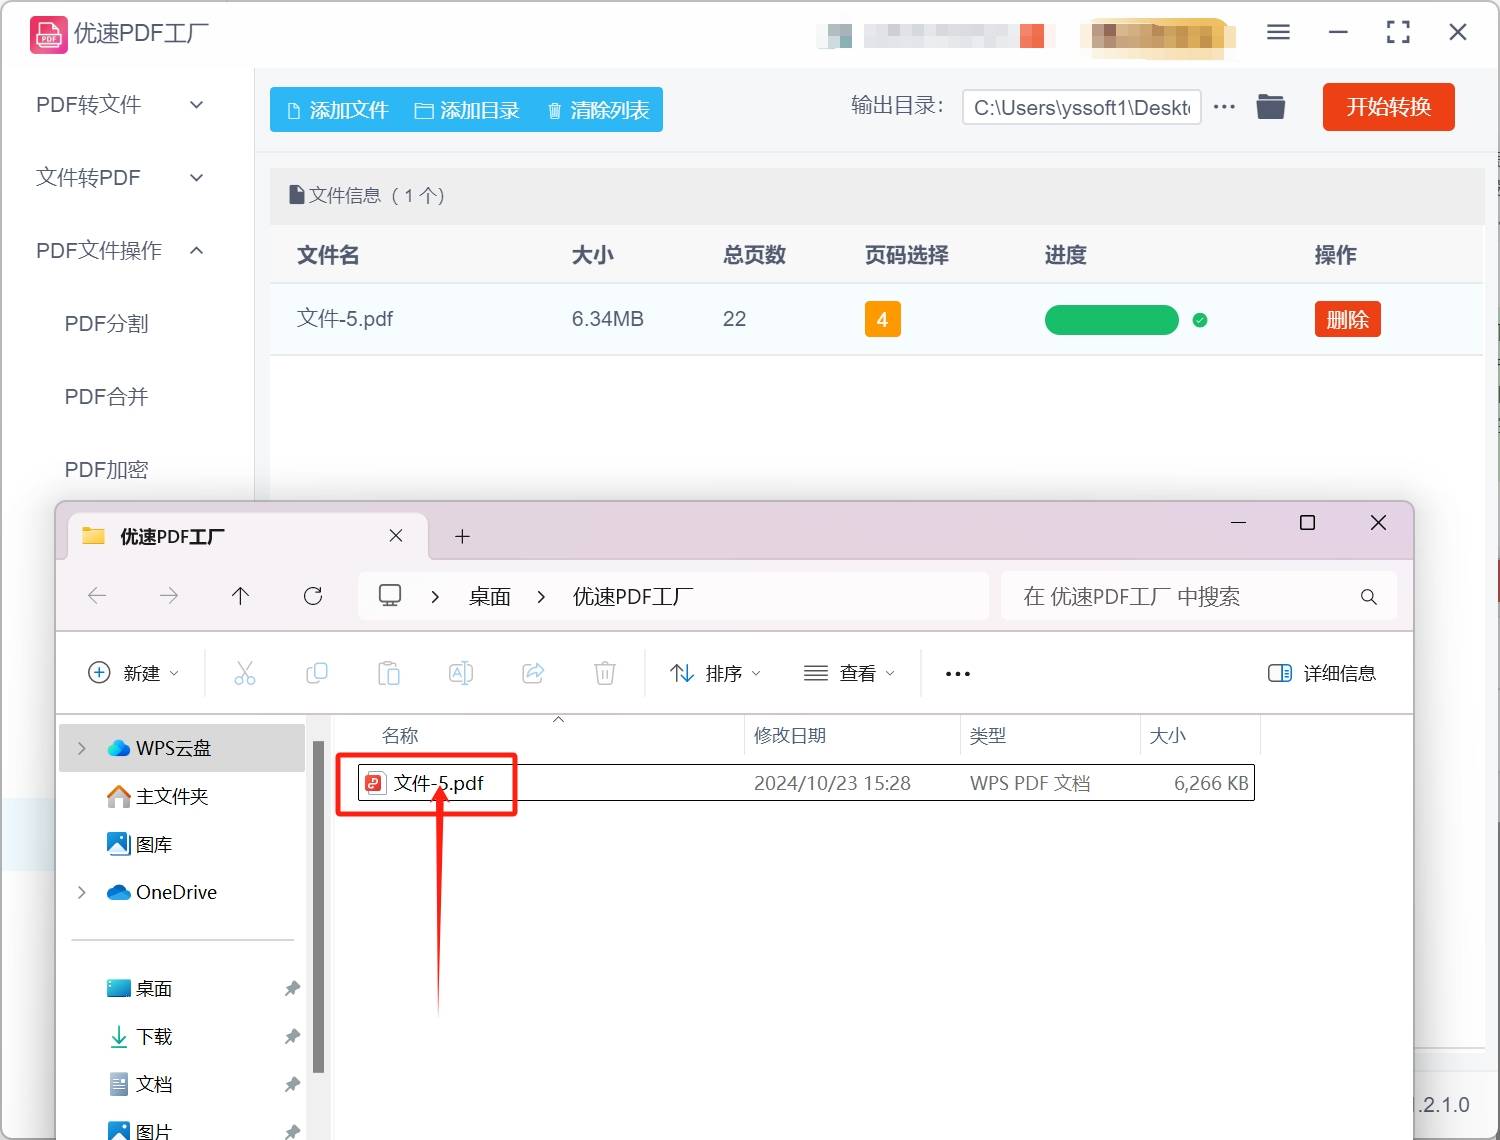Viewport: 1500px width, 1140px height.
Task: Open the 新建 dropdown in Explorer
Action: (x=133, y=673)
